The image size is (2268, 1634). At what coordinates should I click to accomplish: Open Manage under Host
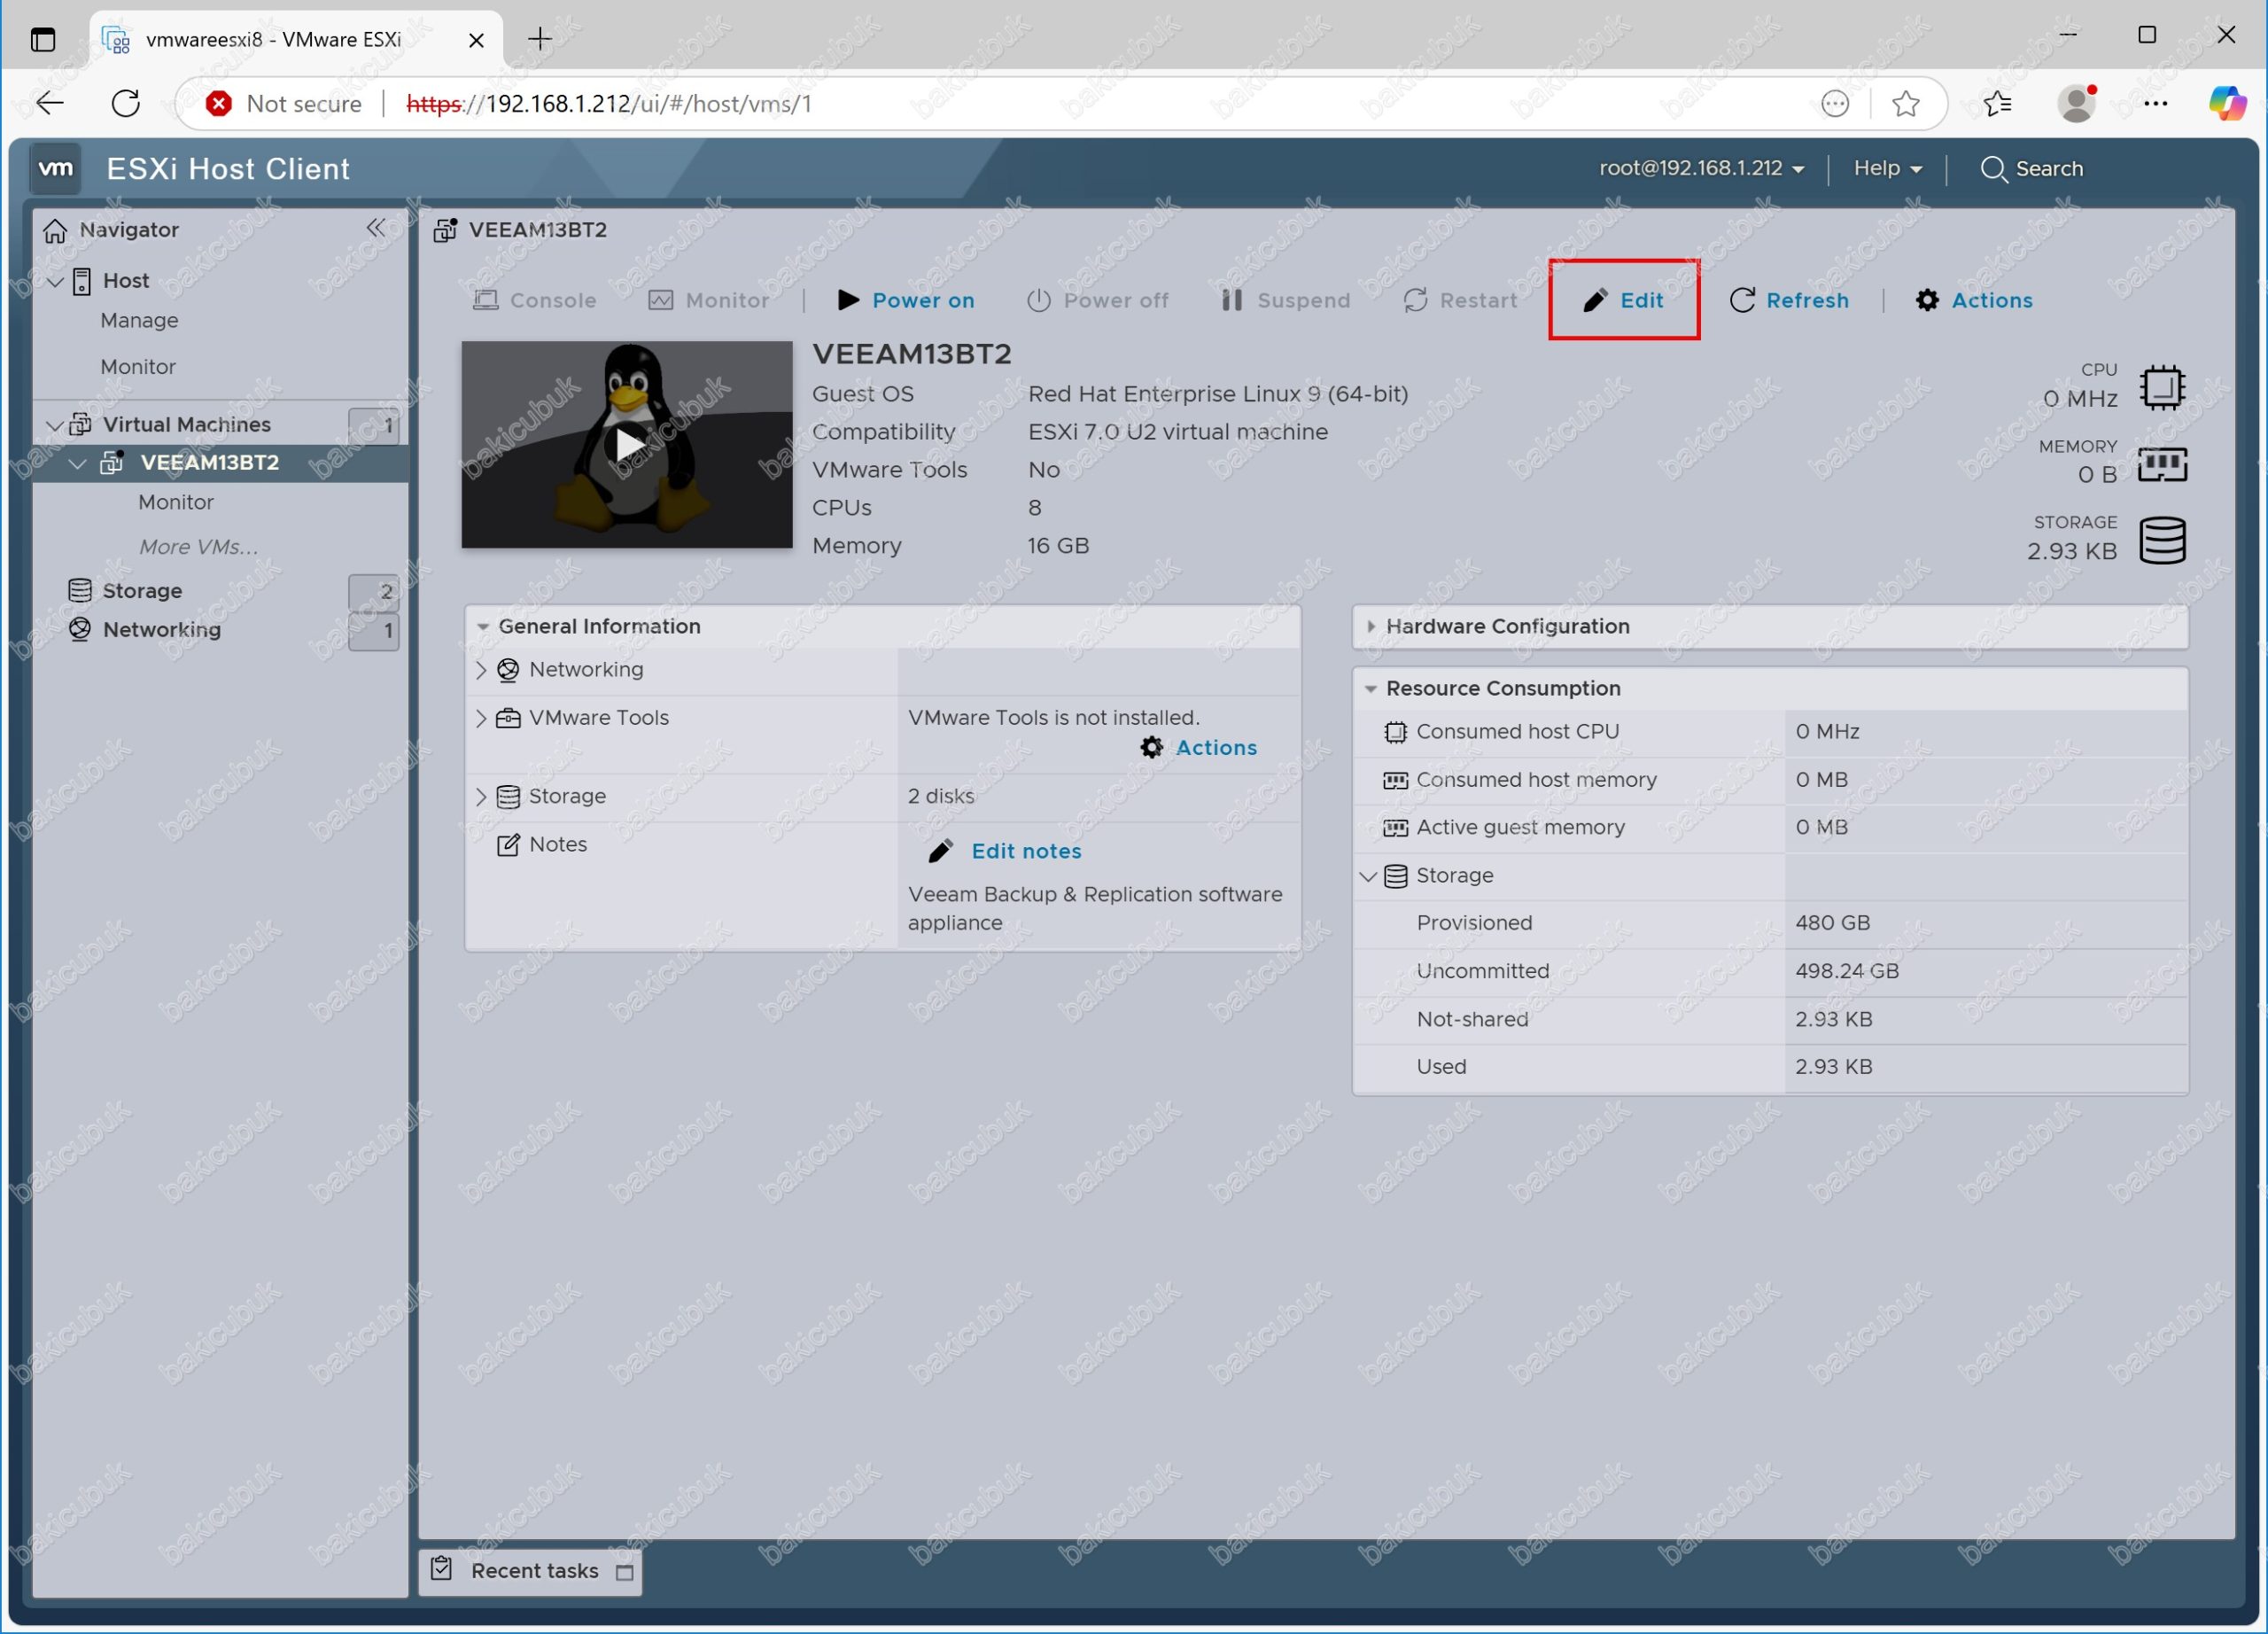pos(139,320)
